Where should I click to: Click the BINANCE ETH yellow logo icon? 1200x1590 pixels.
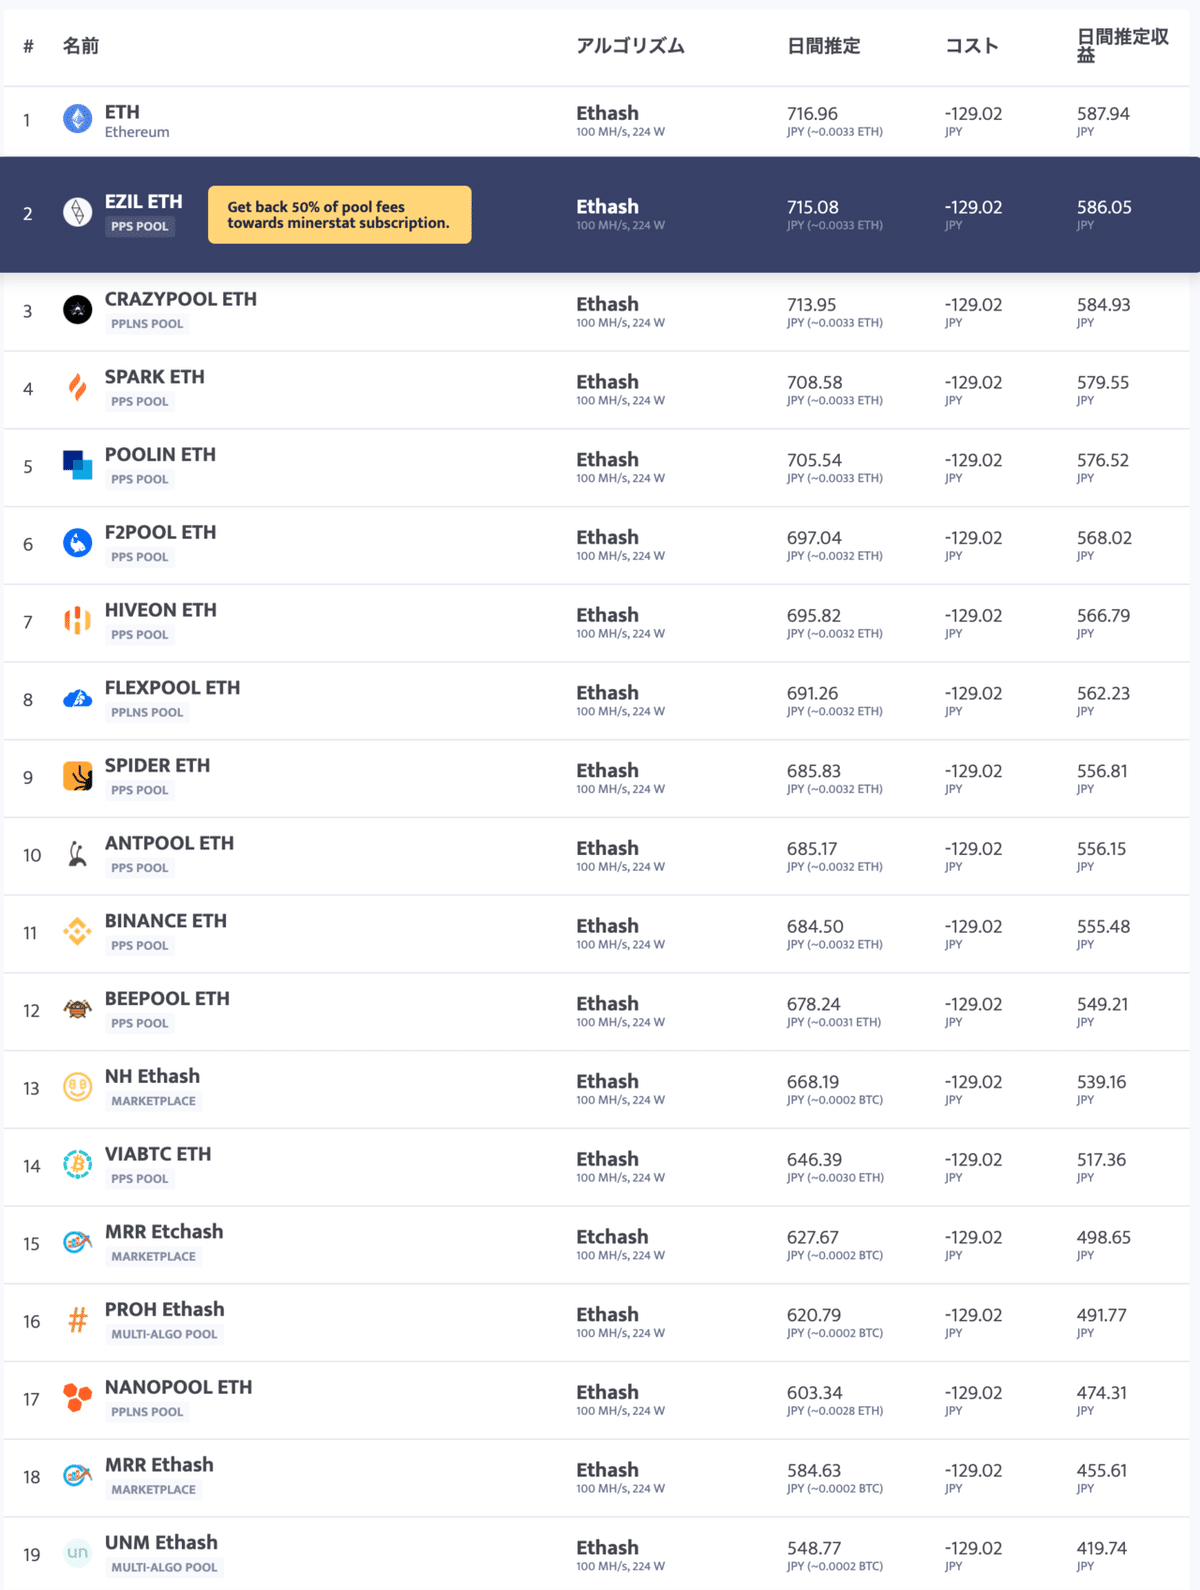point(77,932)
